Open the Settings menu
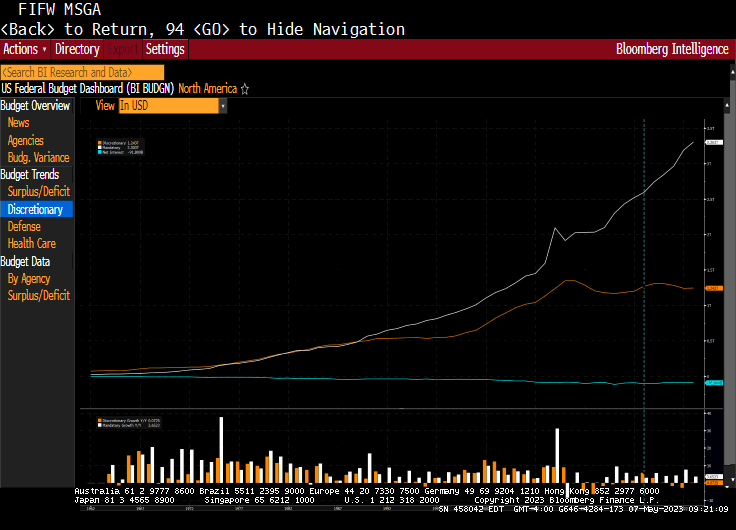The width and height of the screenshot is (736, 530). click(x=165, y=49)
